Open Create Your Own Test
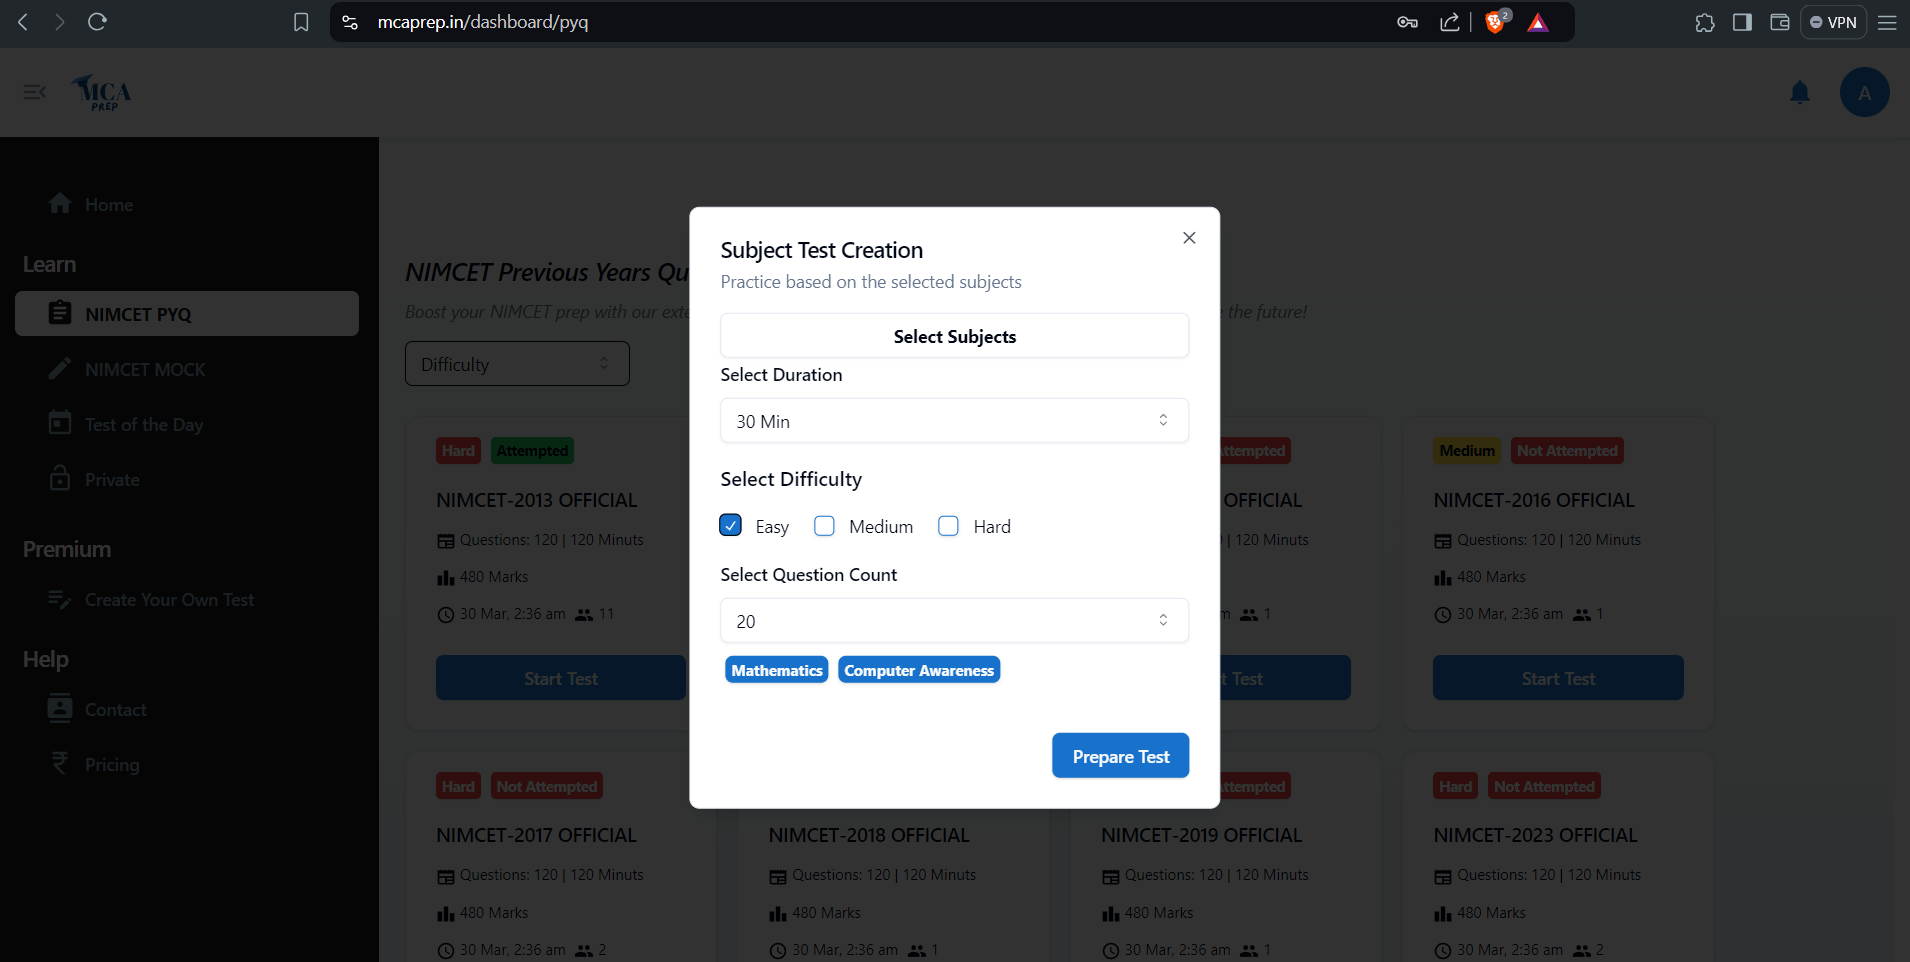Image resolution: width=1910 pixels, height=962 pixels. (169, 599)
